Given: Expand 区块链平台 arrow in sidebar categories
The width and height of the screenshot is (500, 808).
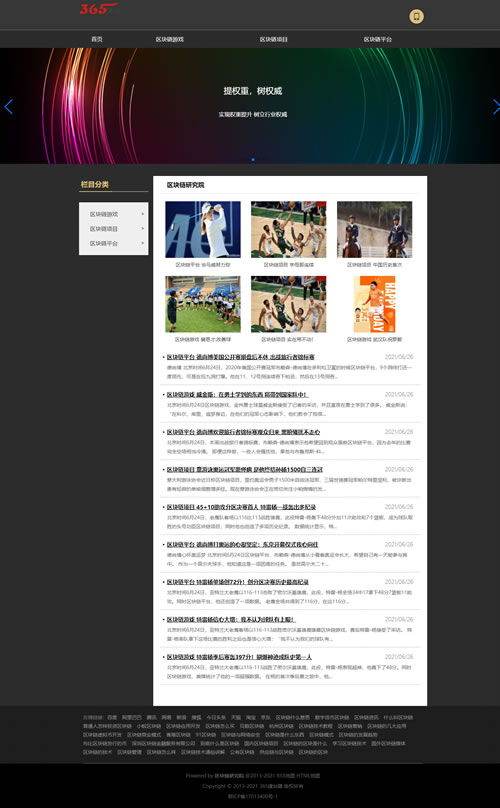Looking at the screenshot, I should [x=143, y=243].
